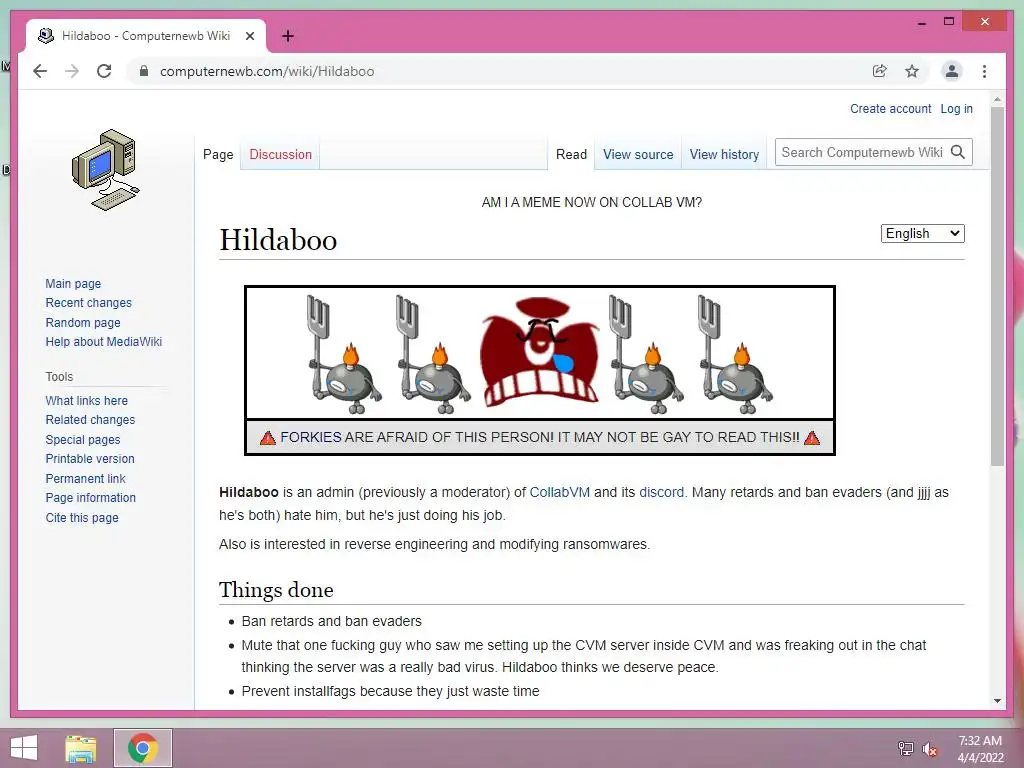Viewport: 1024px width, 768px height.
Task: Click the left warning triangle icon
Action: [268, 438]
